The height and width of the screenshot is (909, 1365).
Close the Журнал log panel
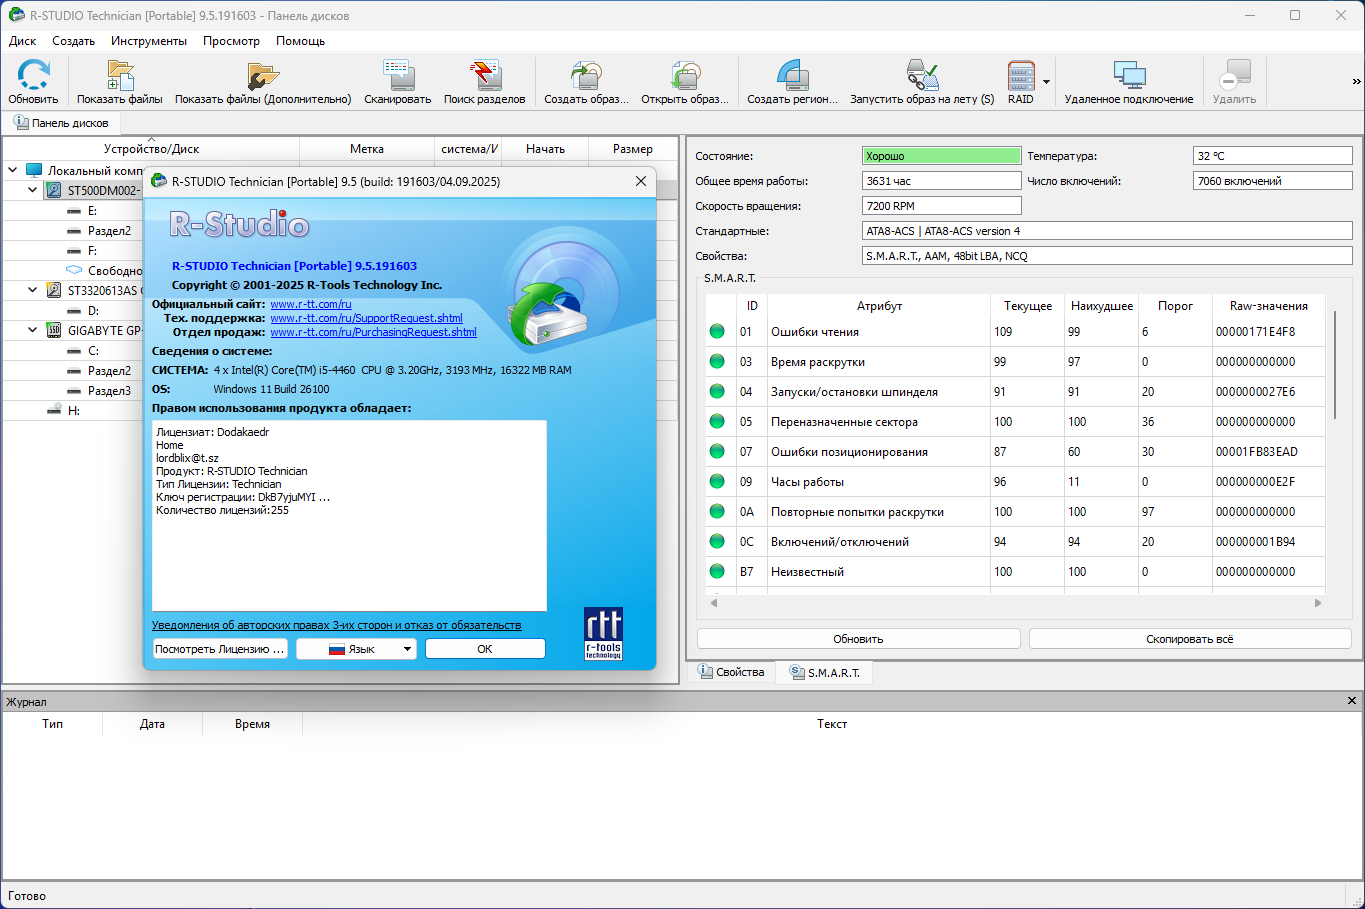1352,701
